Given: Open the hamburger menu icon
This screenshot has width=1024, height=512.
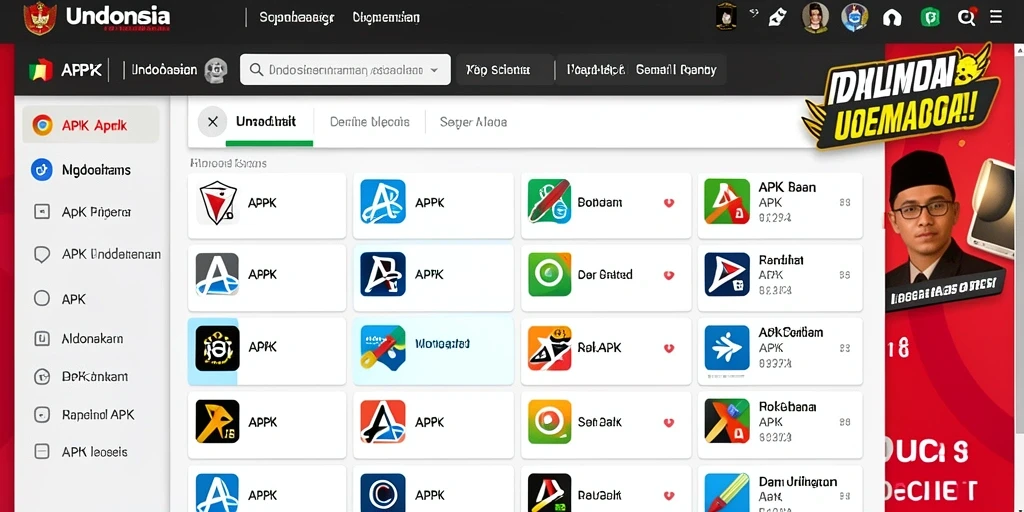Looking at the screenshot, I should click(996, 18).
